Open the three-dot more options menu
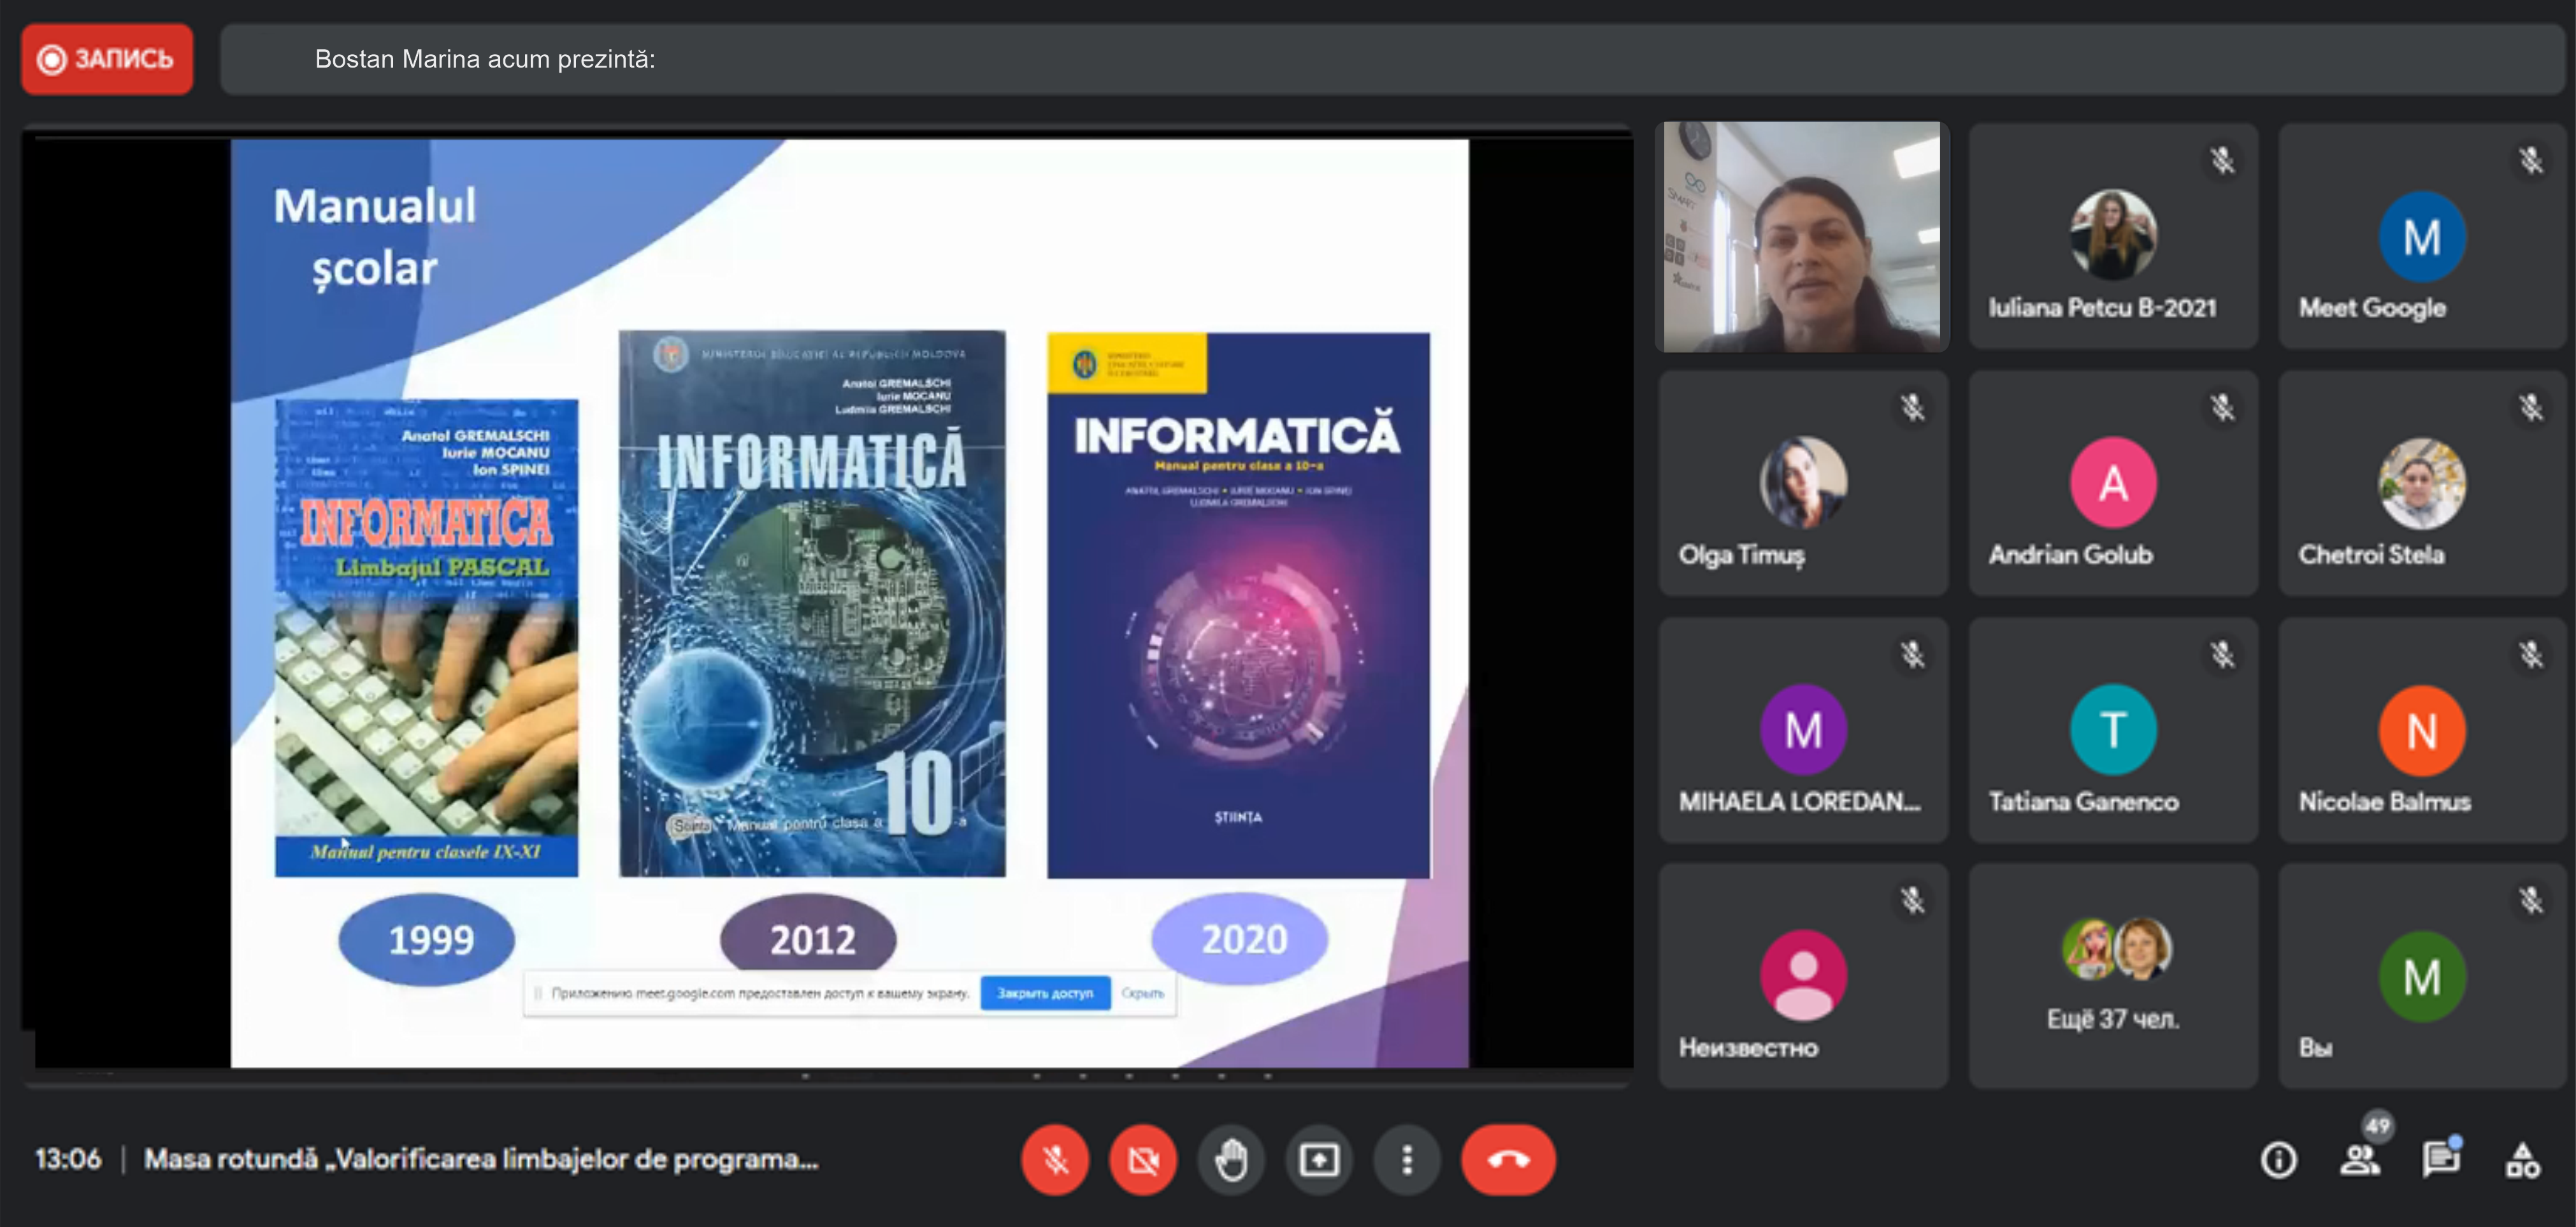 [1407, 1160]
